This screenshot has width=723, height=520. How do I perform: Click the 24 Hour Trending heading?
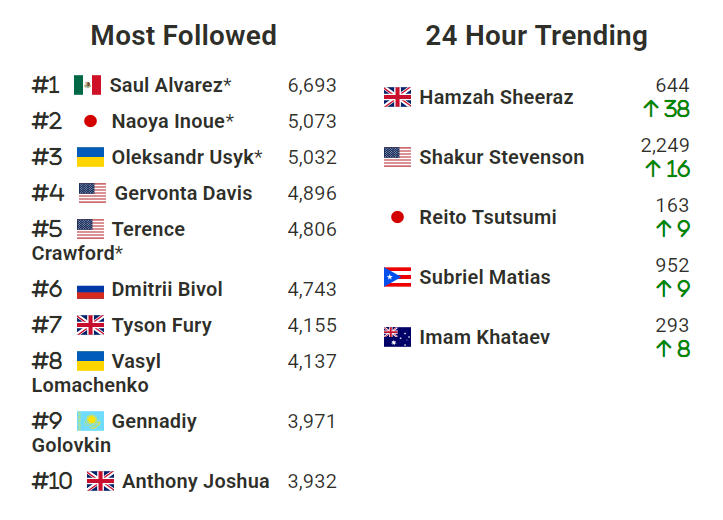[536, 36]
